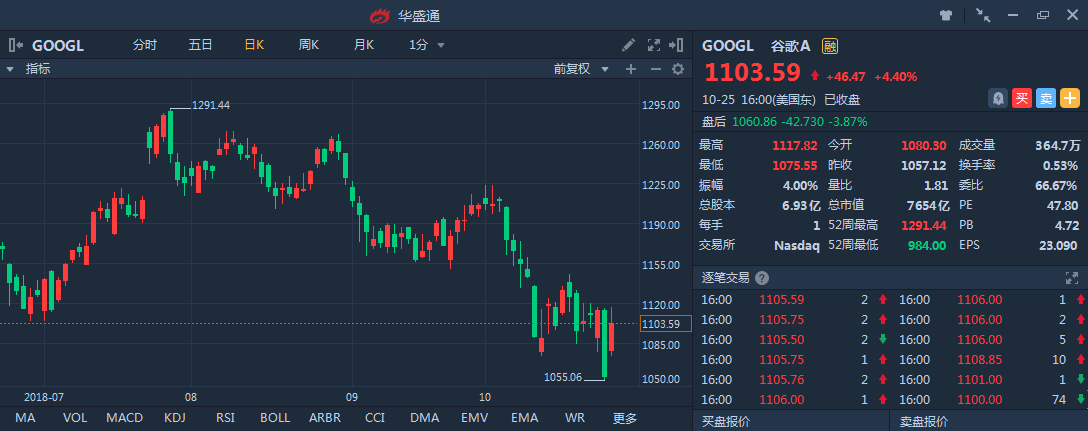Select the EMV indicator
The image size is (1088, 431).
coord(475,418)
